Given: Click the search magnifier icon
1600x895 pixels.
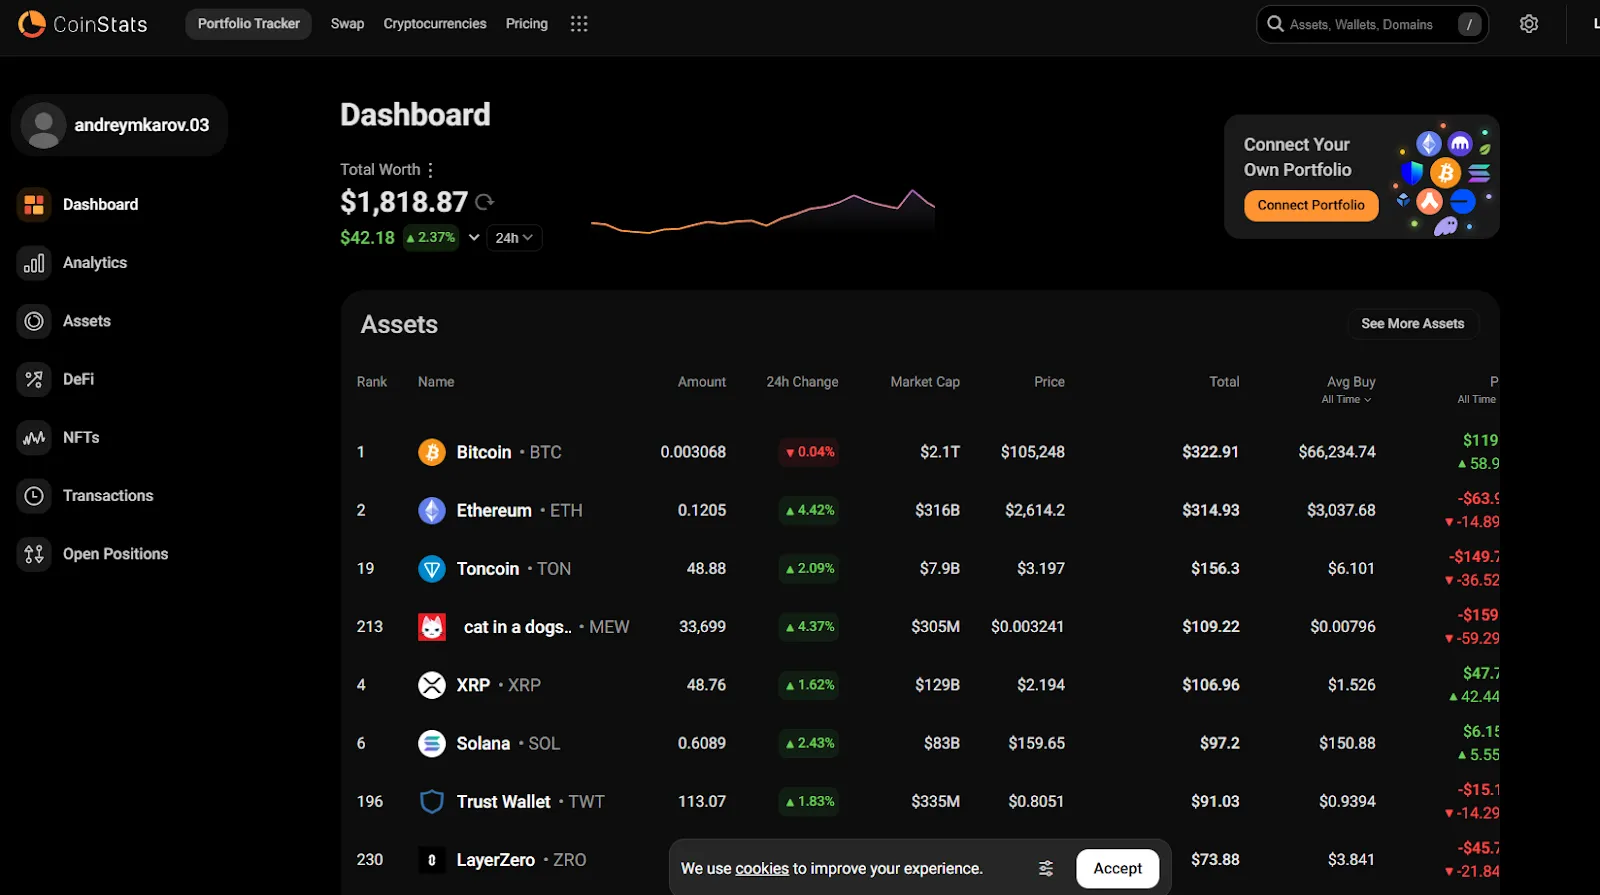Looking at the screenshot, I should tap(1275, 24).
